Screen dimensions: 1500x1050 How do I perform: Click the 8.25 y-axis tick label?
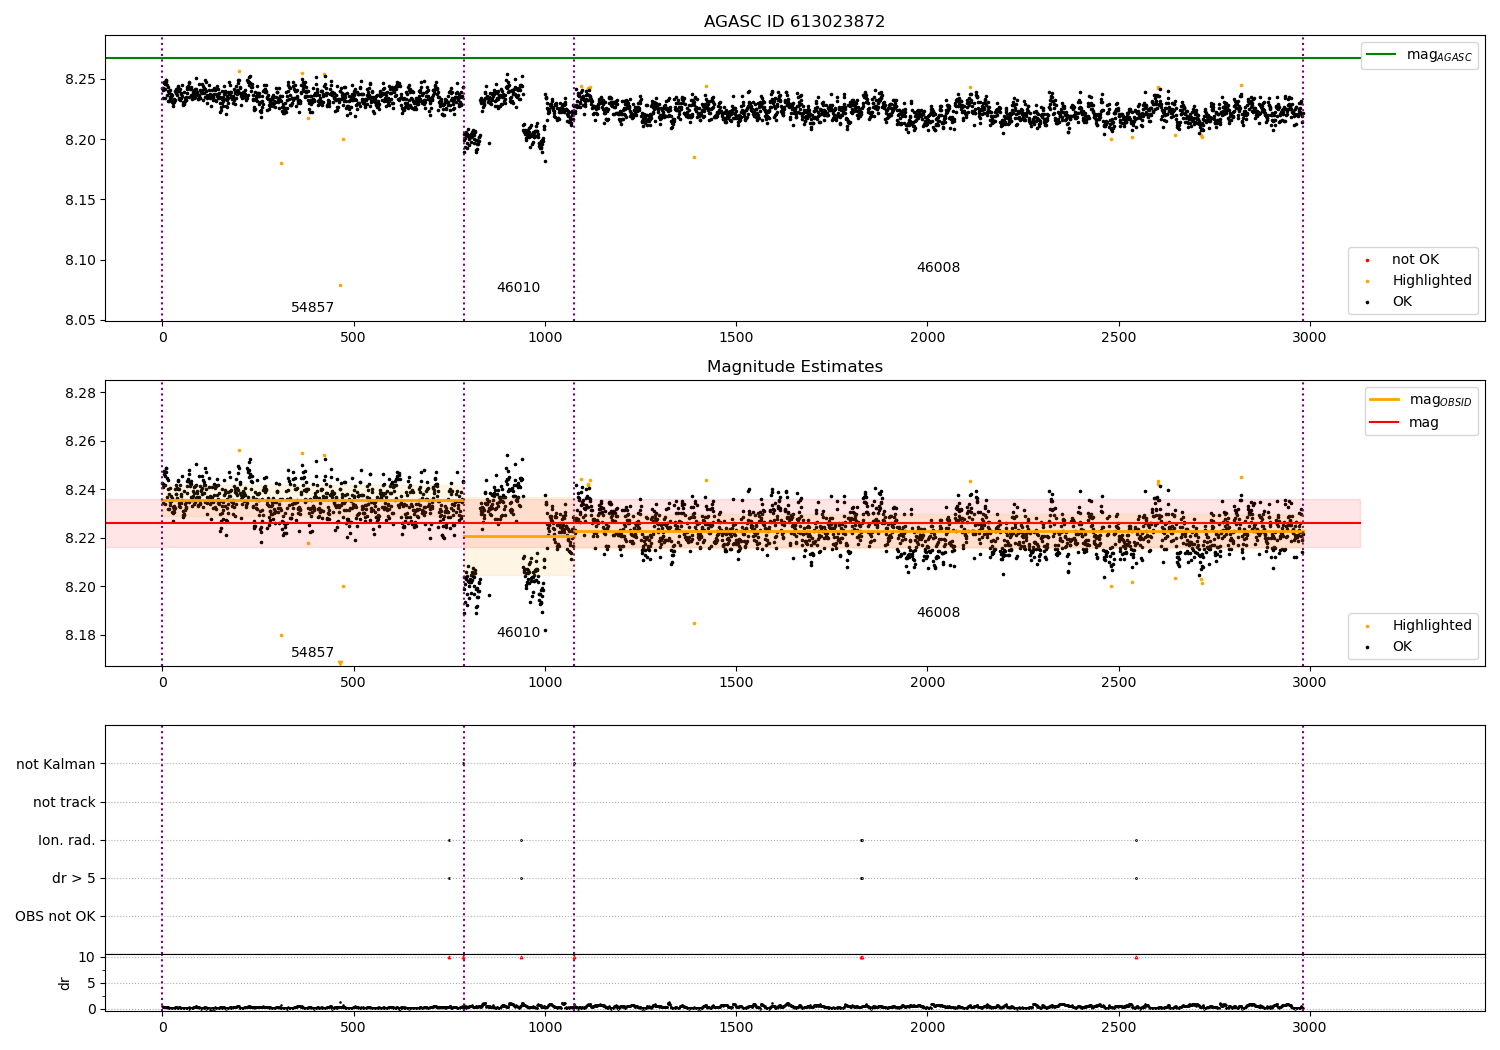[x=79, y=80]
